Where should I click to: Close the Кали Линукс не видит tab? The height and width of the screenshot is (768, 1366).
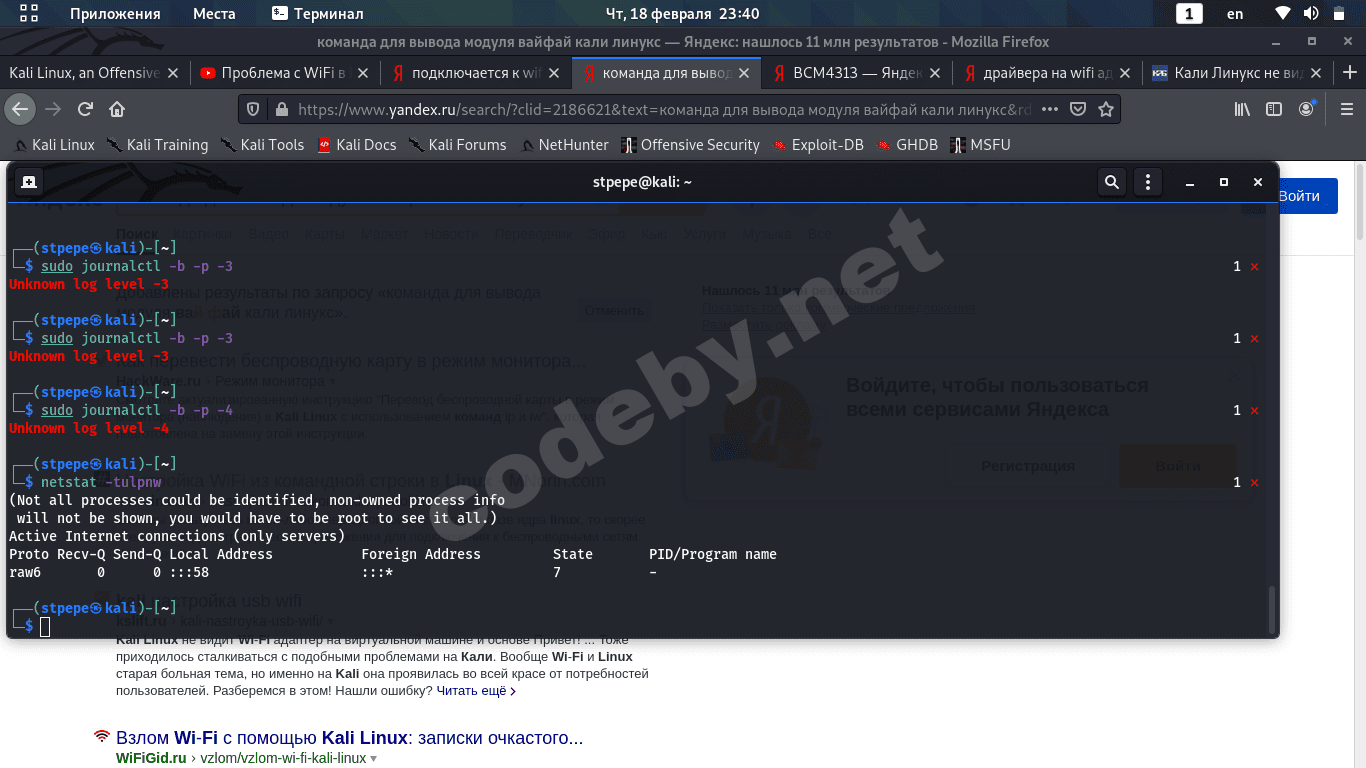click(x=1316, y=73)
